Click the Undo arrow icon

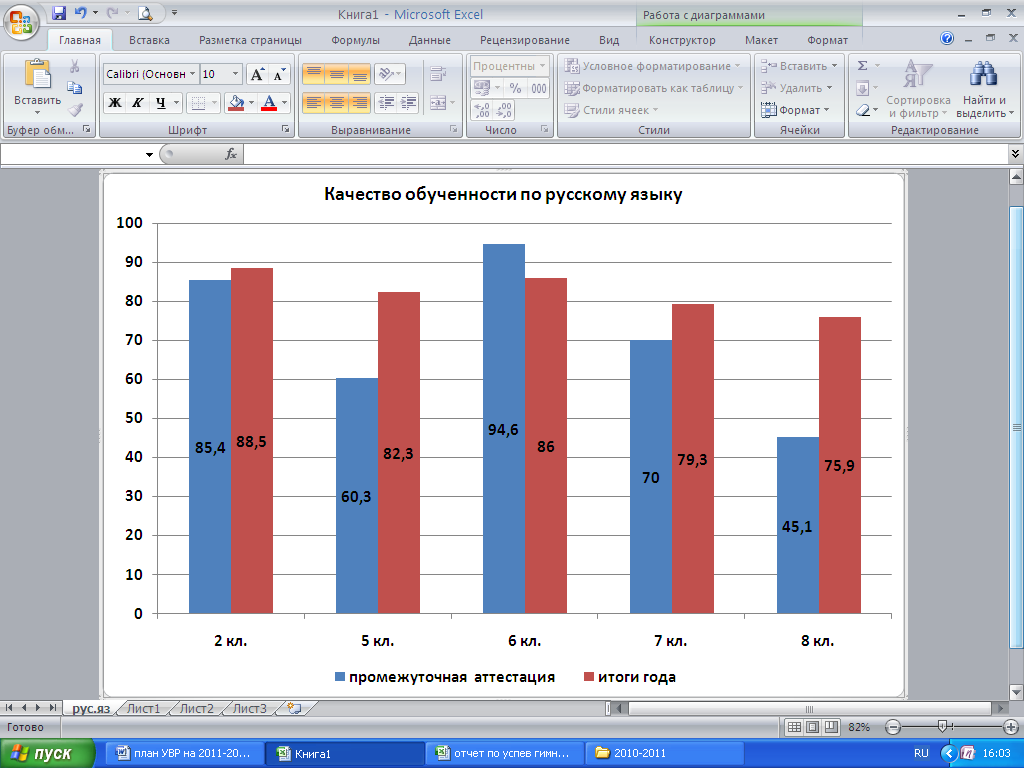click(x=80, y=13)
